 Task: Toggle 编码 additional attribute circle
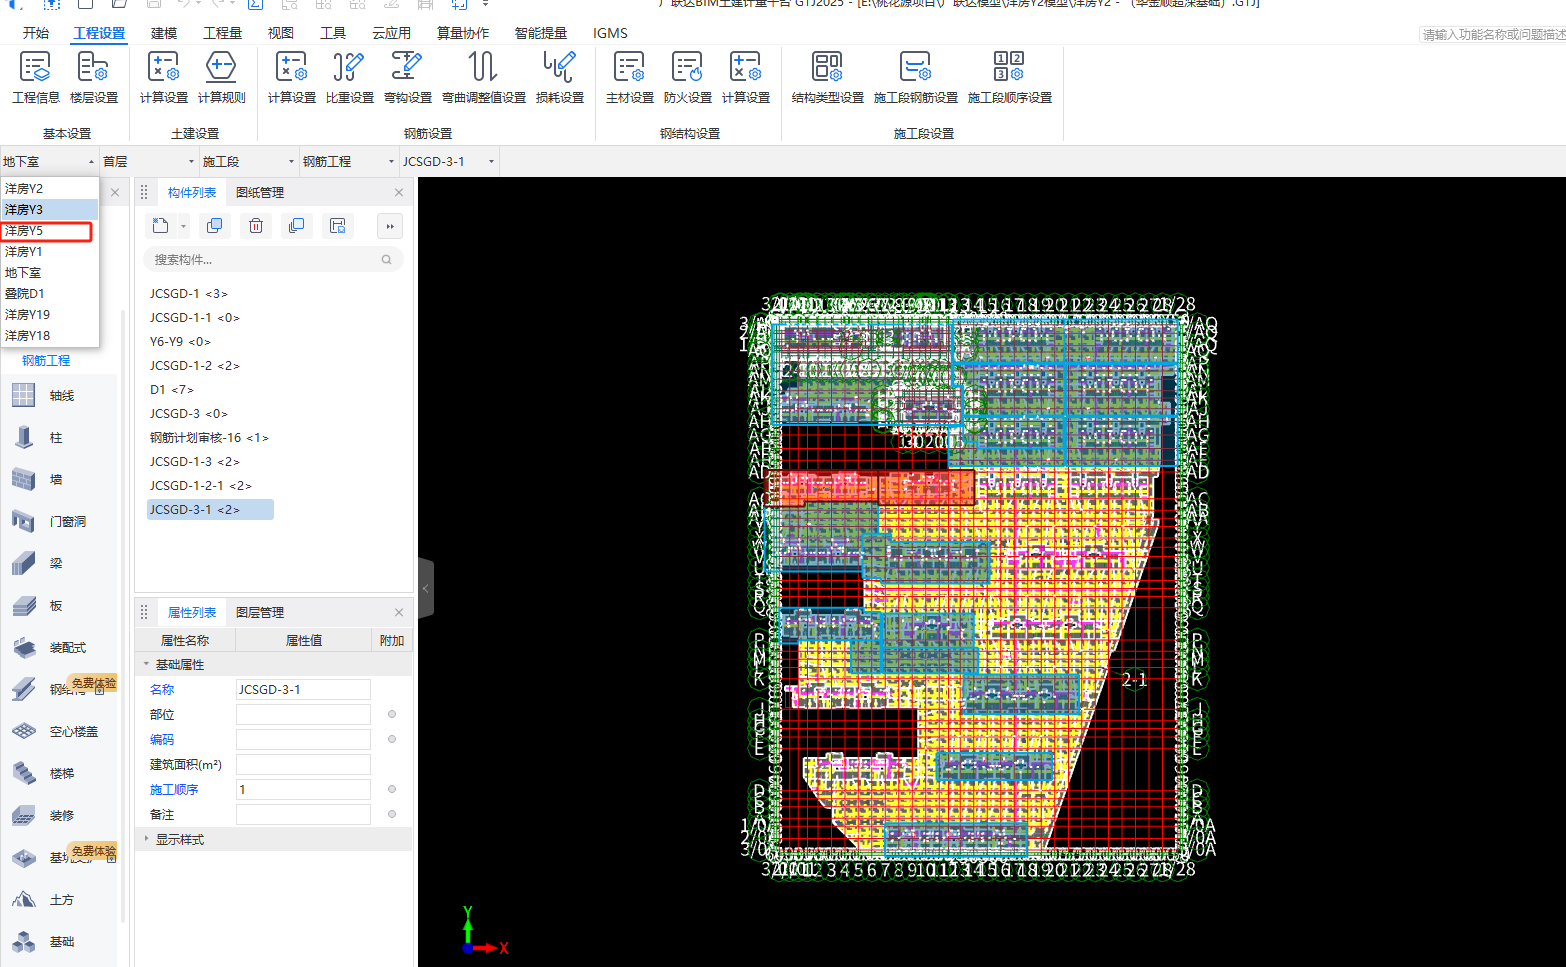[392, 739]
